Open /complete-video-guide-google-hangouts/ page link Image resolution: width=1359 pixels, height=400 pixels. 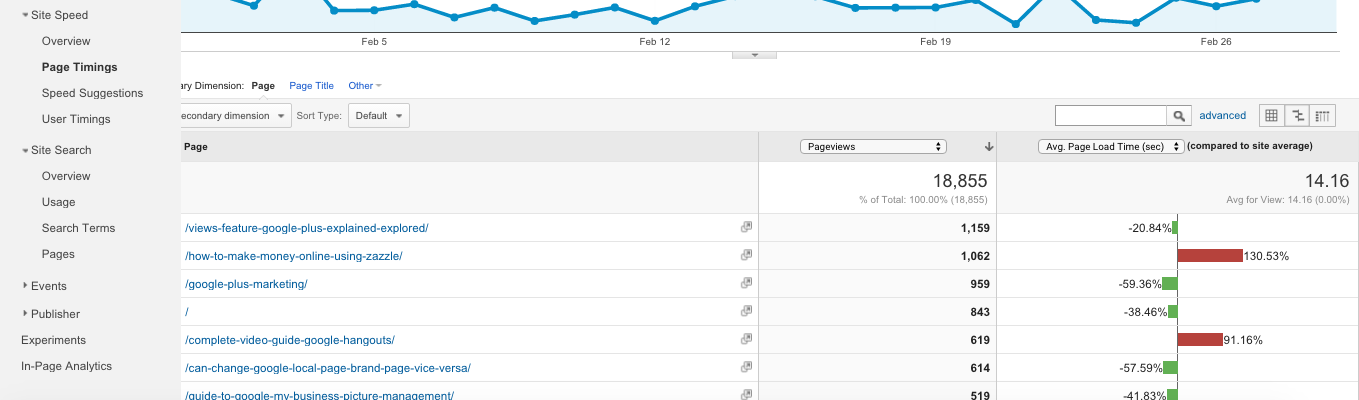pos(290,340)
